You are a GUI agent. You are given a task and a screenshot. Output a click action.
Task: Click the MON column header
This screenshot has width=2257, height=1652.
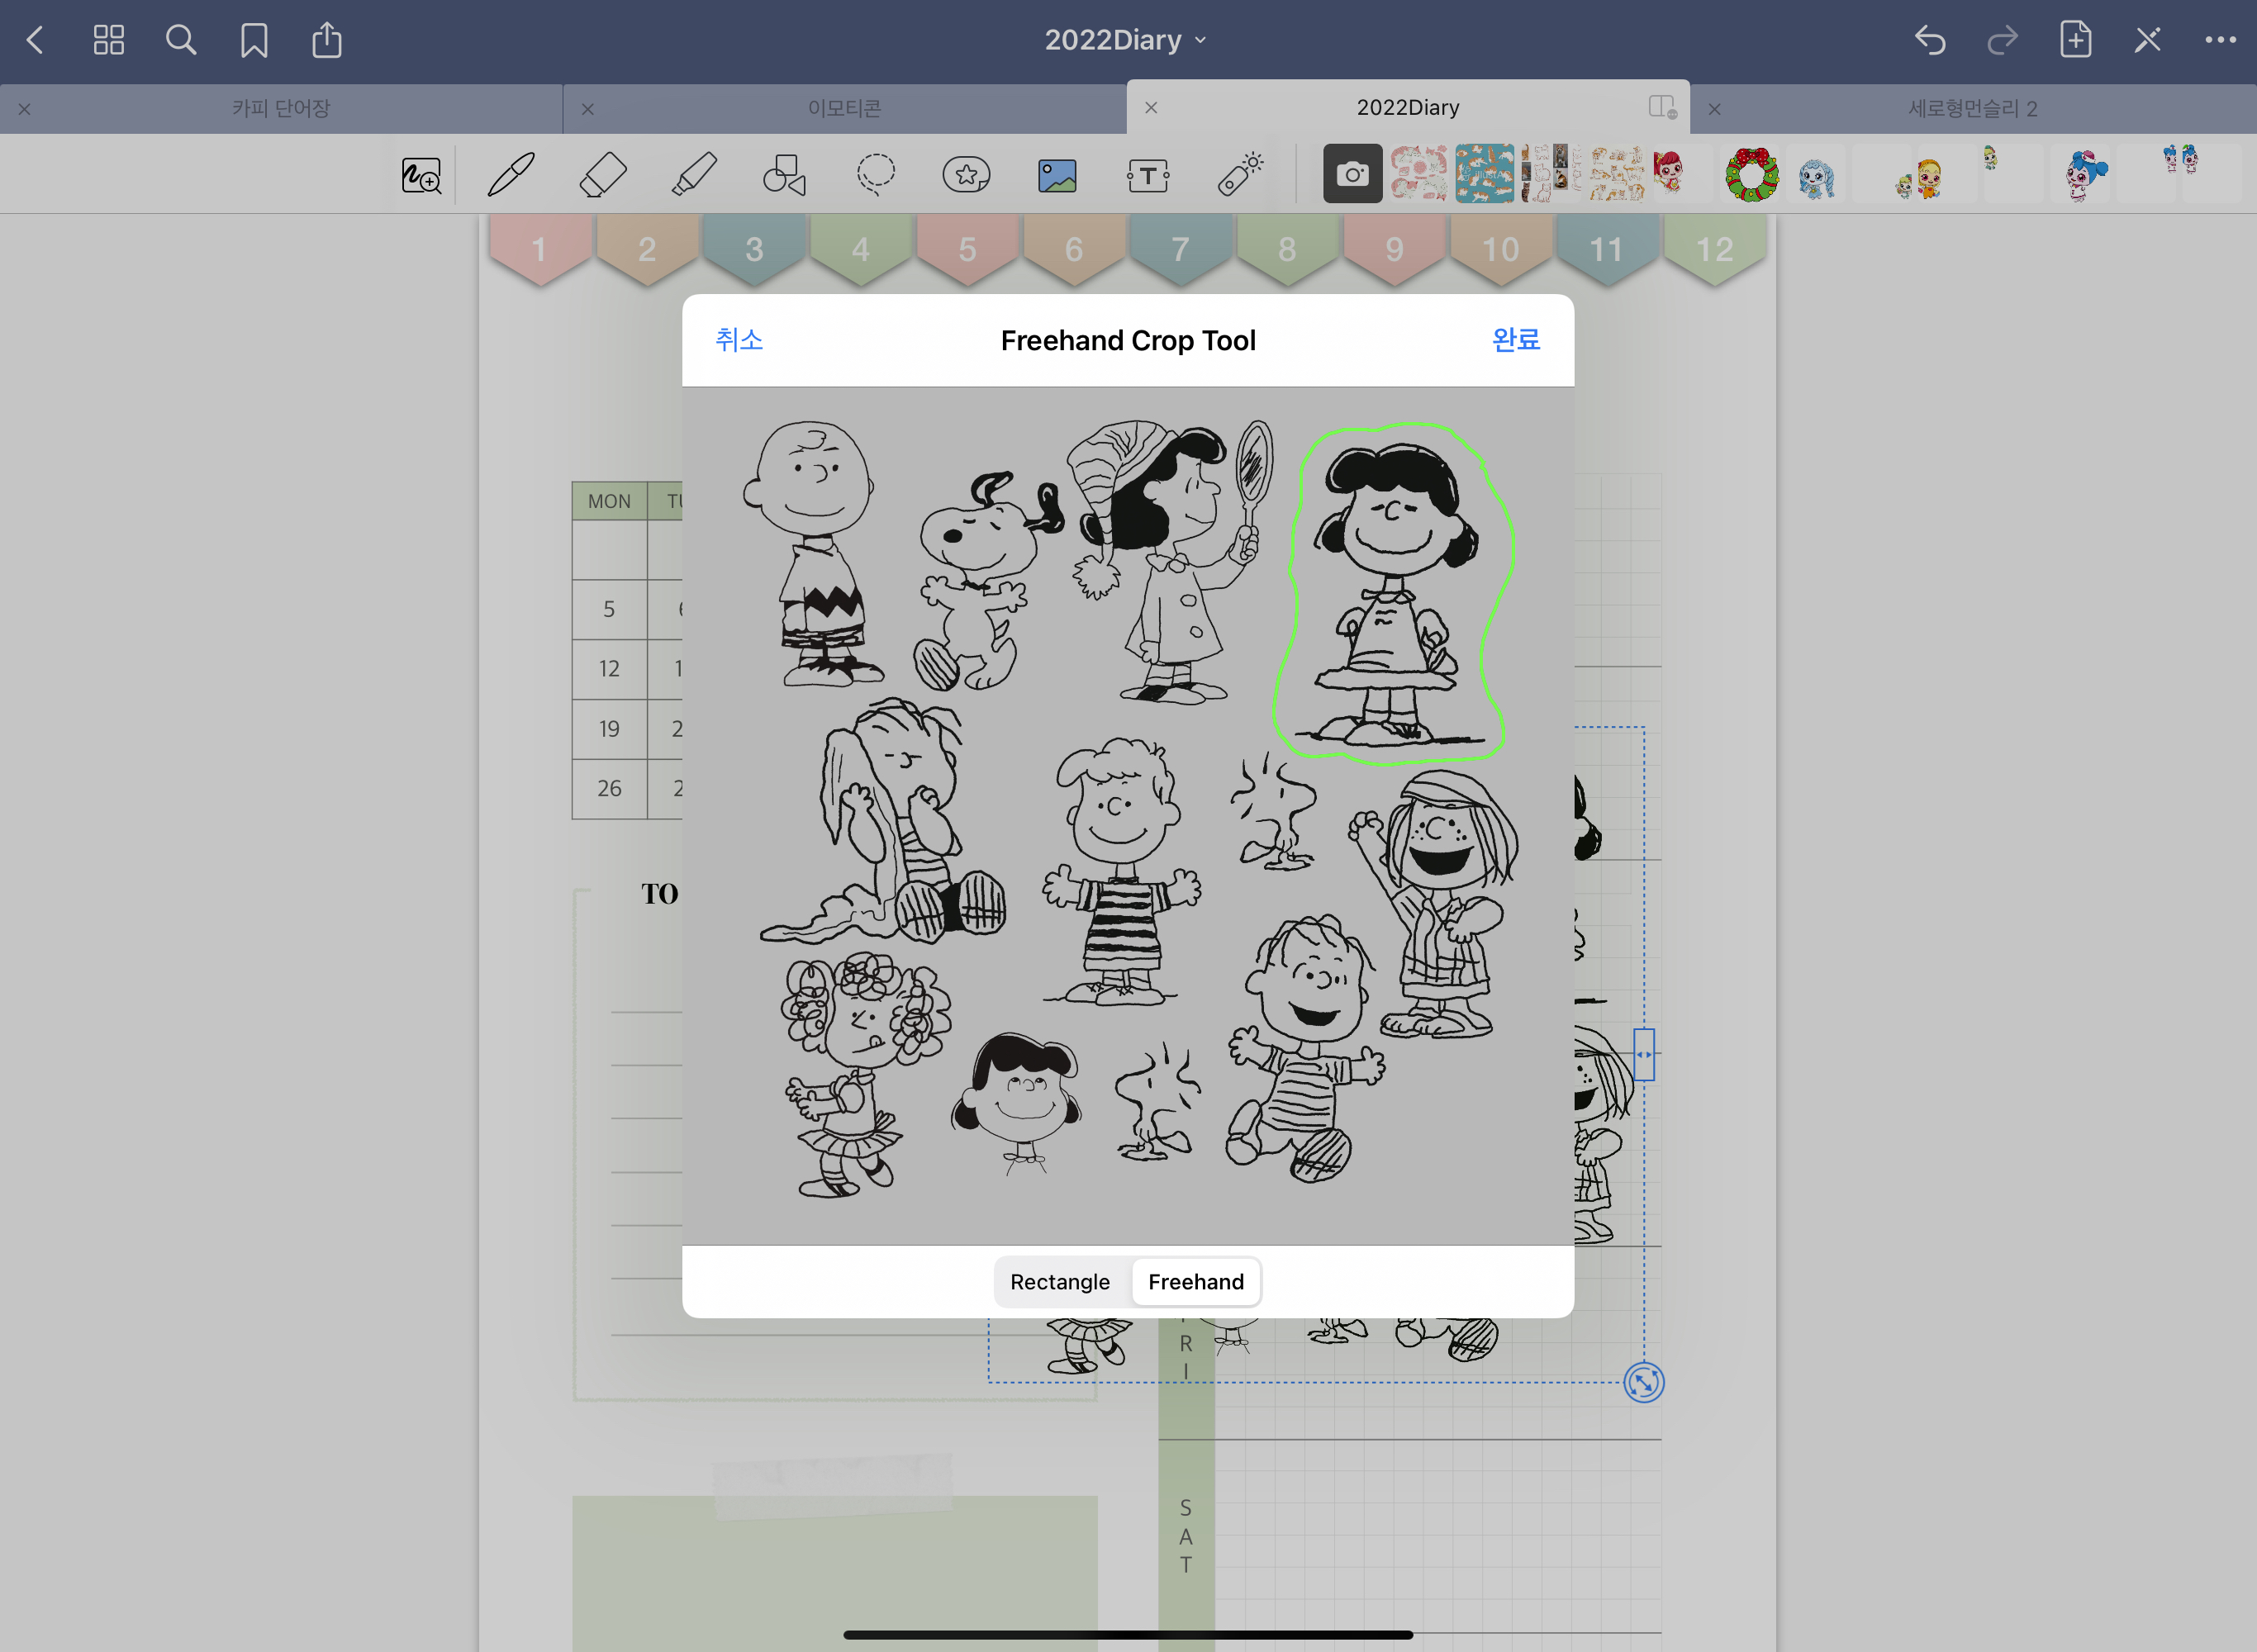[609, 501]
